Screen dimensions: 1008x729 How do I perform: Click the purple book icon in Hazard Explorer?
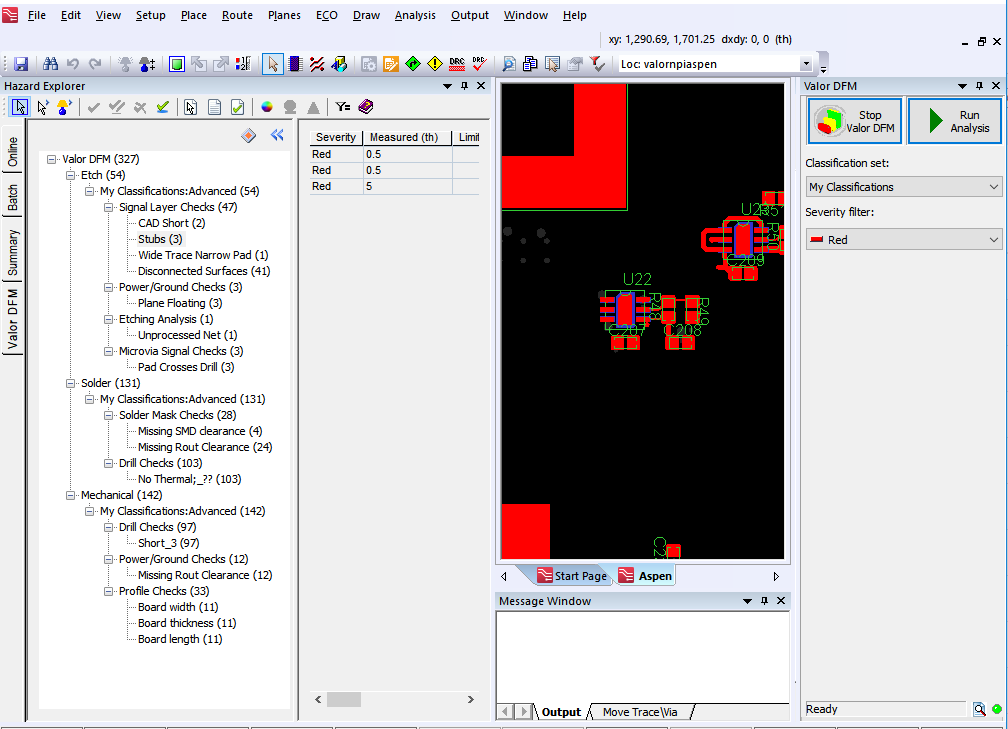tap(365, 107)
